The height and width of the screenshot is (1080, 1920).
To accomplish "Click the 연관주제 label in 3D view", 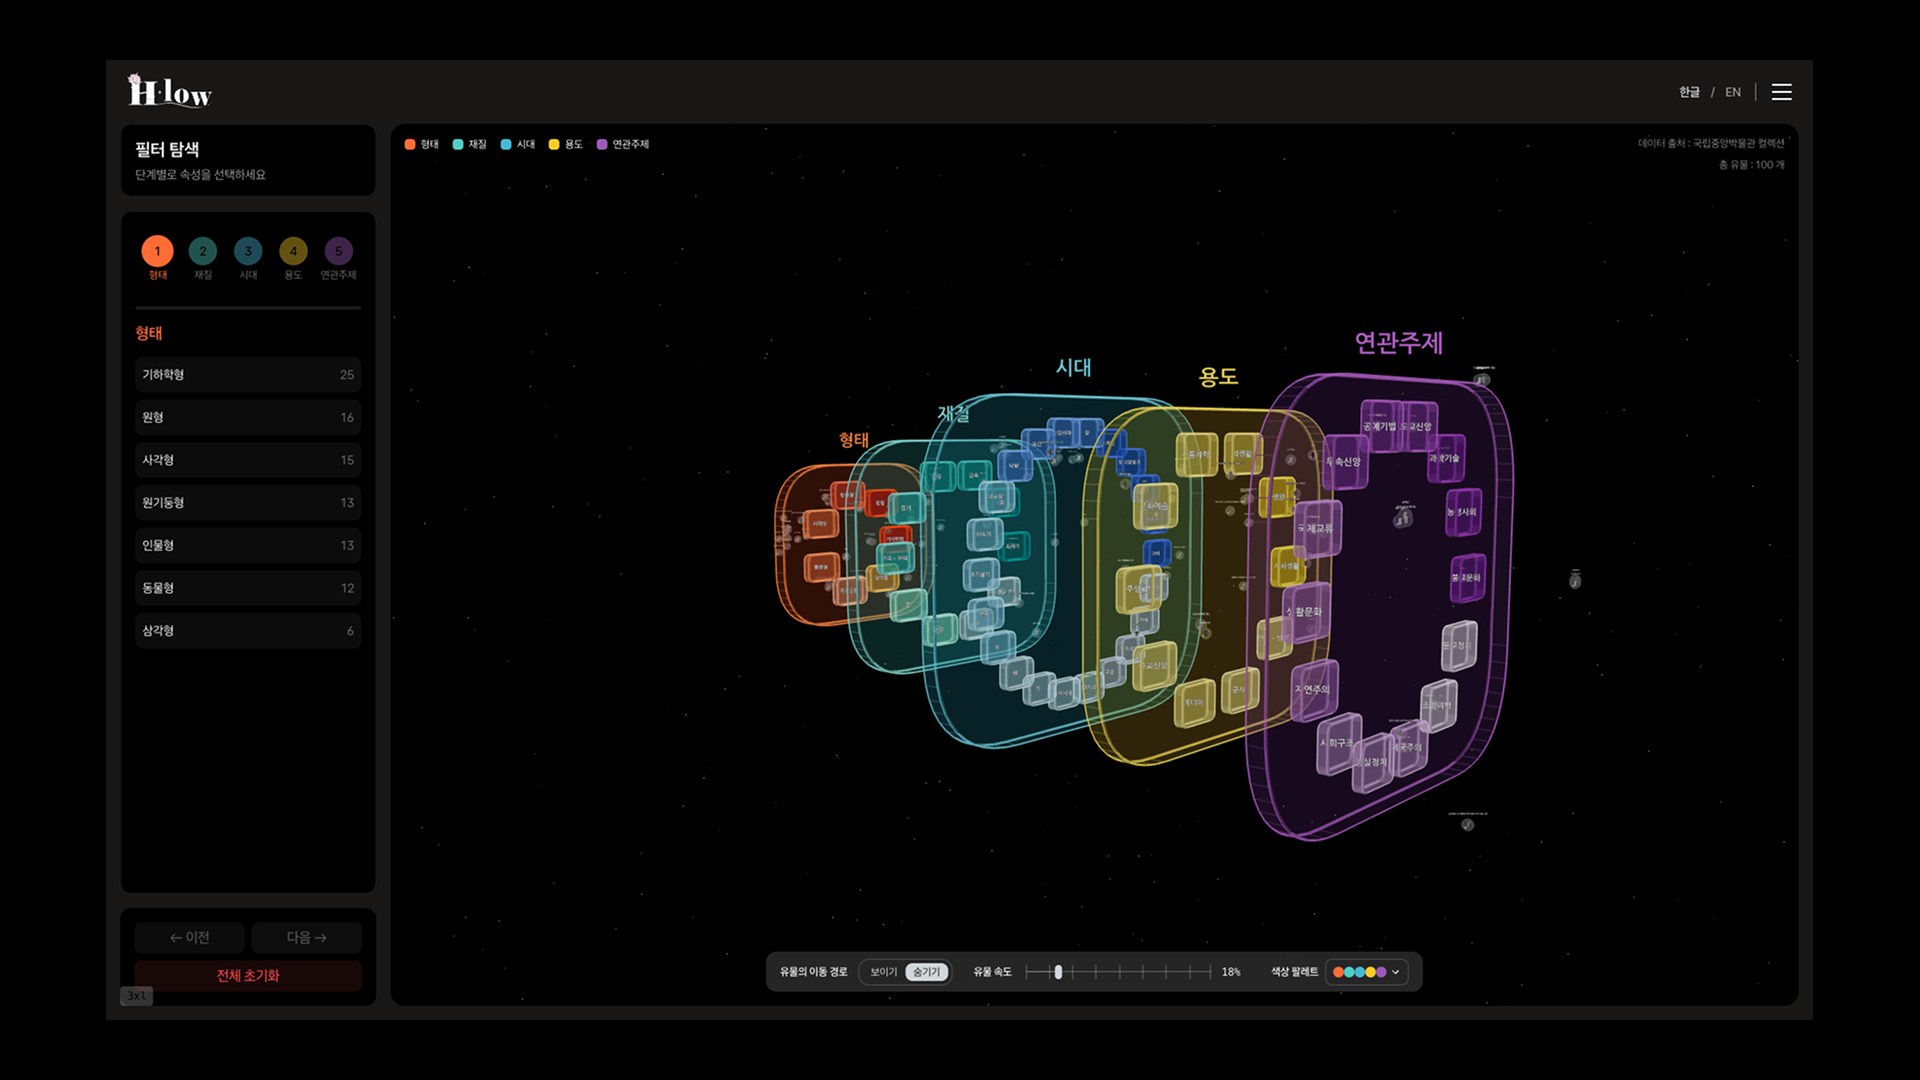I will click(1398, 343).
